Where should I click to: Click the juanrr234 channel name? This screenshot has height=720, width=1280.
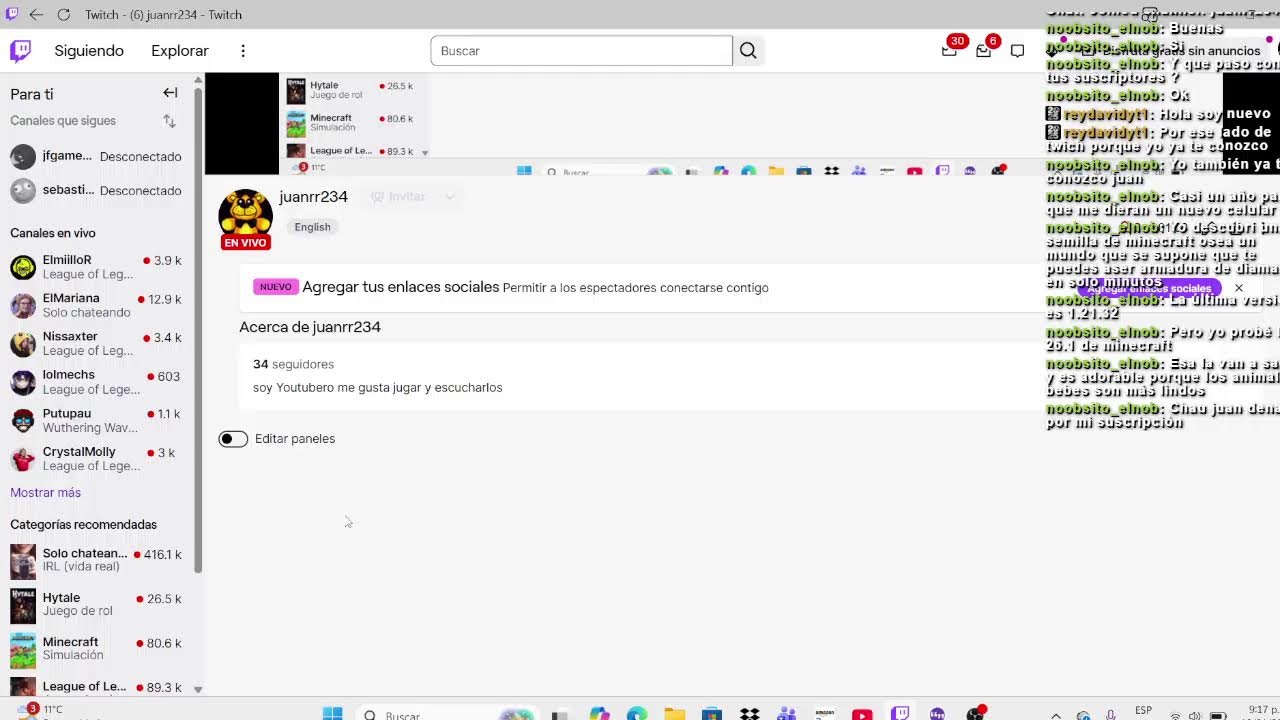(314, 197)
